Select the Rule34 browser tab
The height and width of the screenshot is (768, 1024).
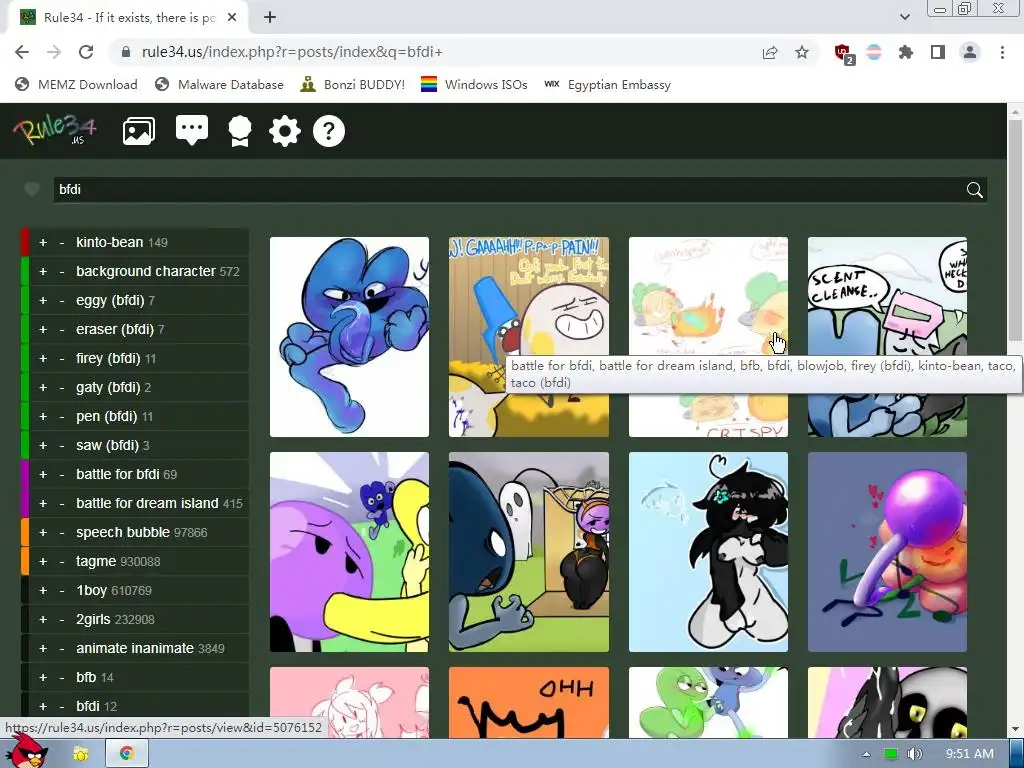(x=129, y=18)
